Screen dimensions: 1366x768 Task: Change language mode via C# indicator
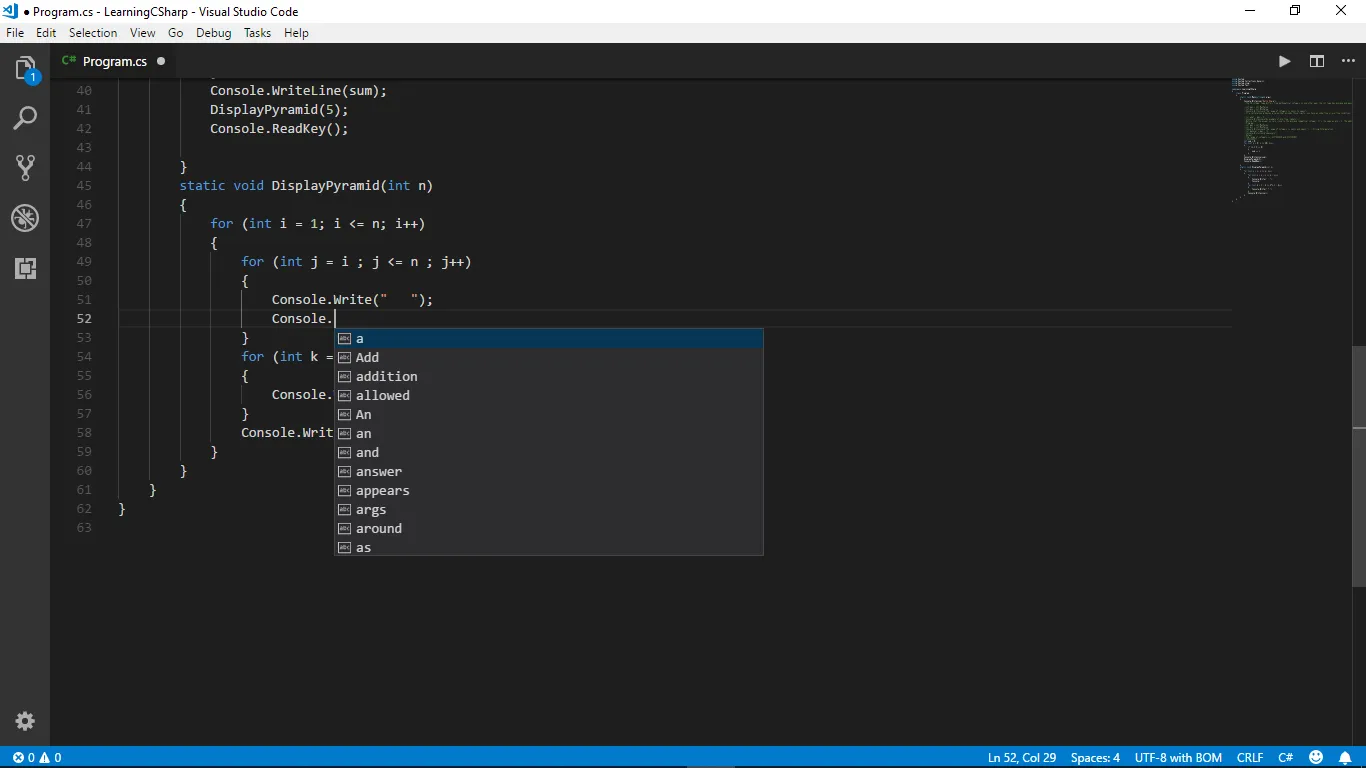1286,758
